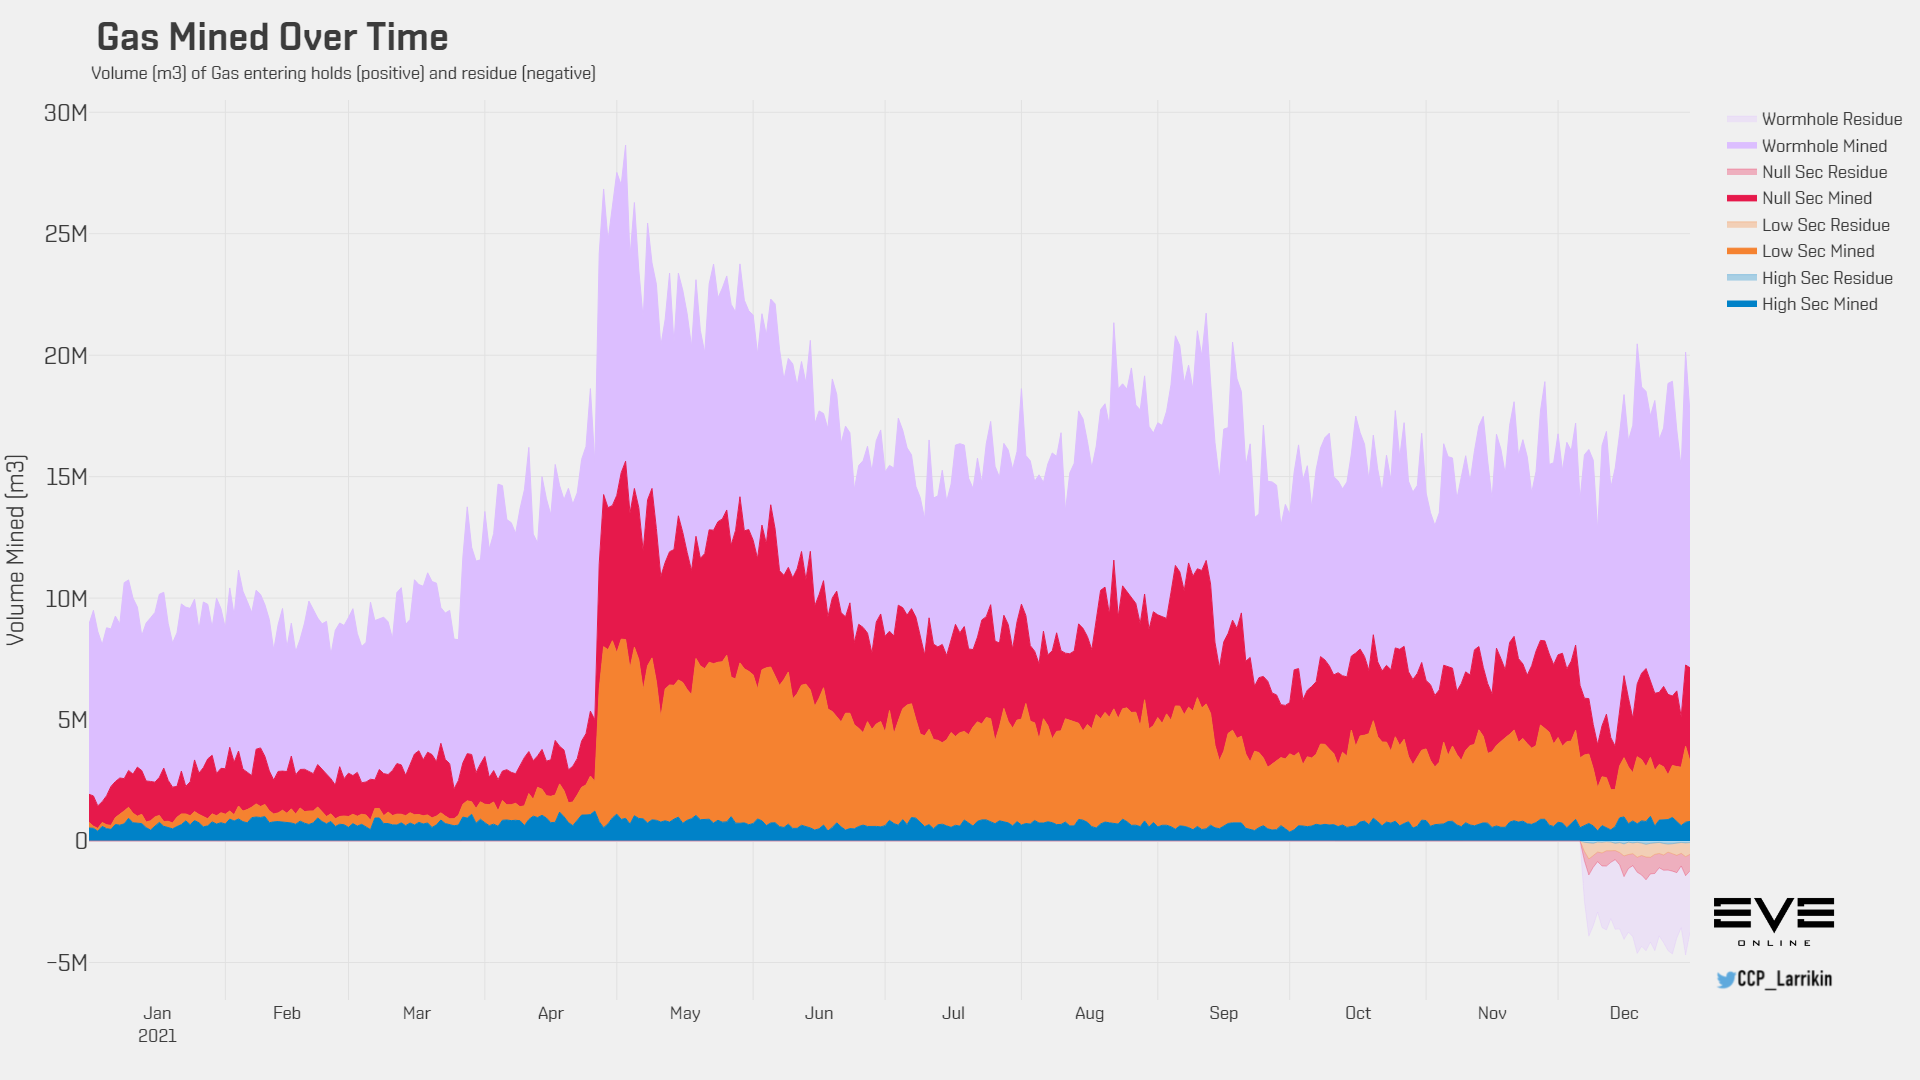Click the chart subtitle about gas volume

(x=343, y=73)
